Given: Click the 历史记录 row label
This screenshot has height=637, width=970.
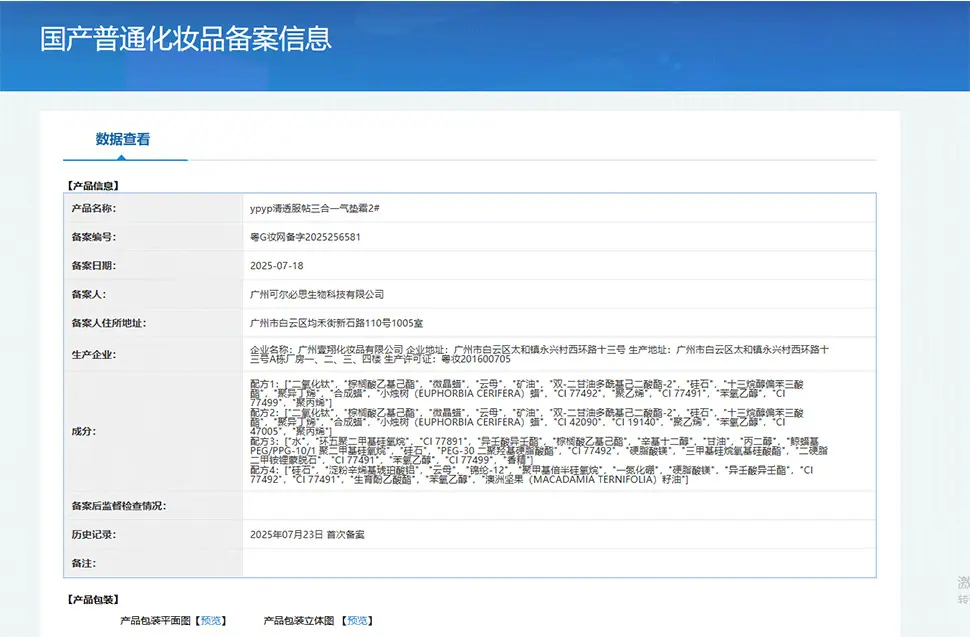Looking at the screenshot, I should [x=93, y=535].
